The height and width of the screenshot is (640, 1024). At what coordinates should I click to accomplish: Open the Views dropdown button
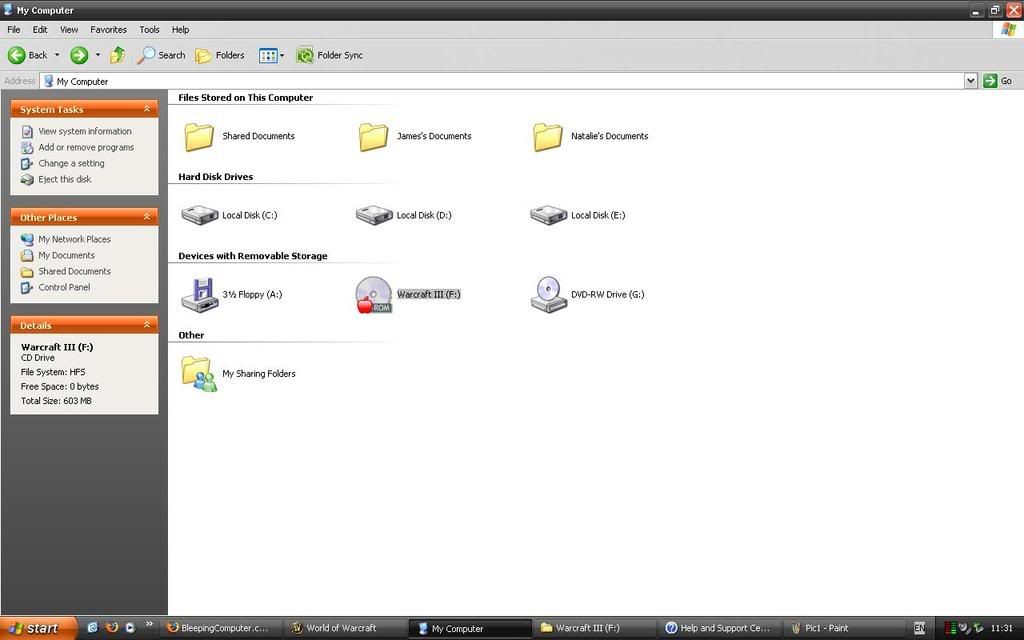coord(271,56)
